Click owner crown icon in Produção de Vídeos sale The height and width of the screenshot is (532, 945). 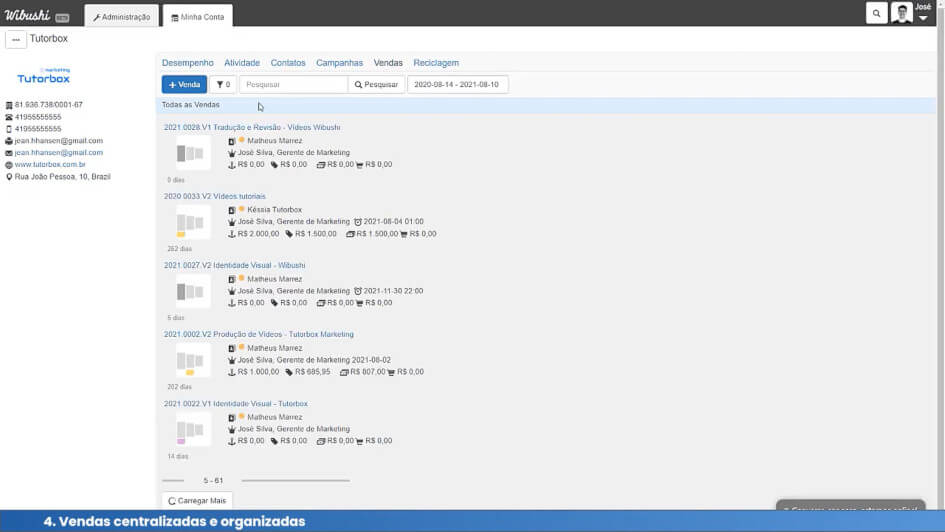click(231, 360)
